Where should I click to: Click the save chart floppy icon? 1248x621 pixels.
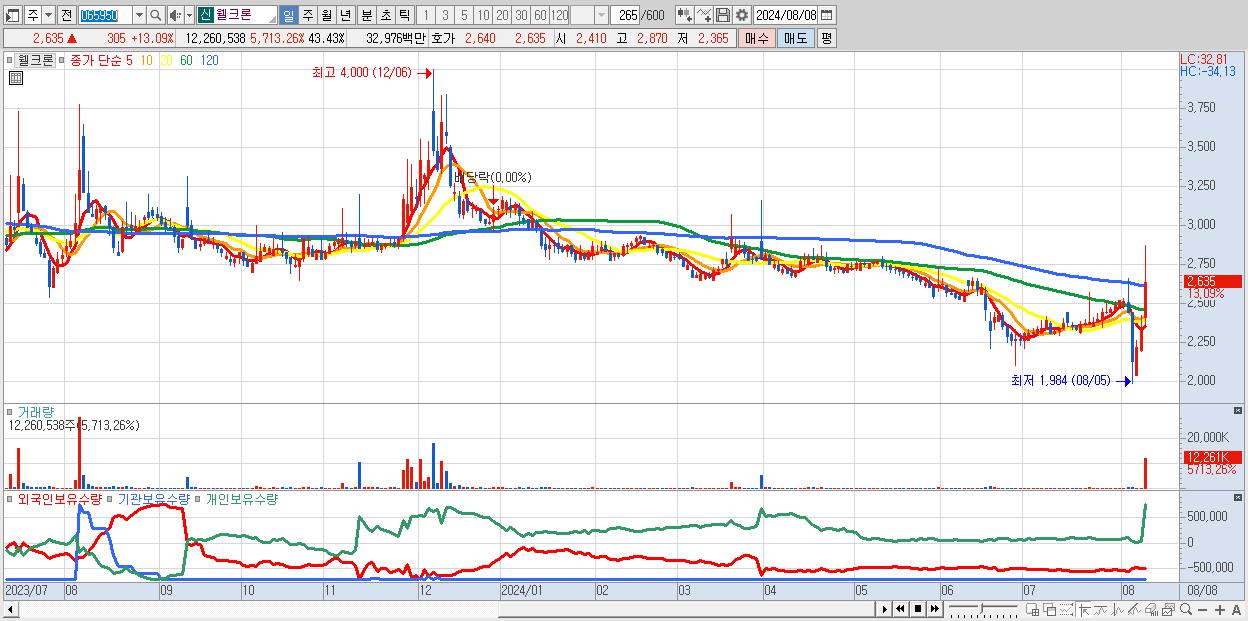coord(723,15)
